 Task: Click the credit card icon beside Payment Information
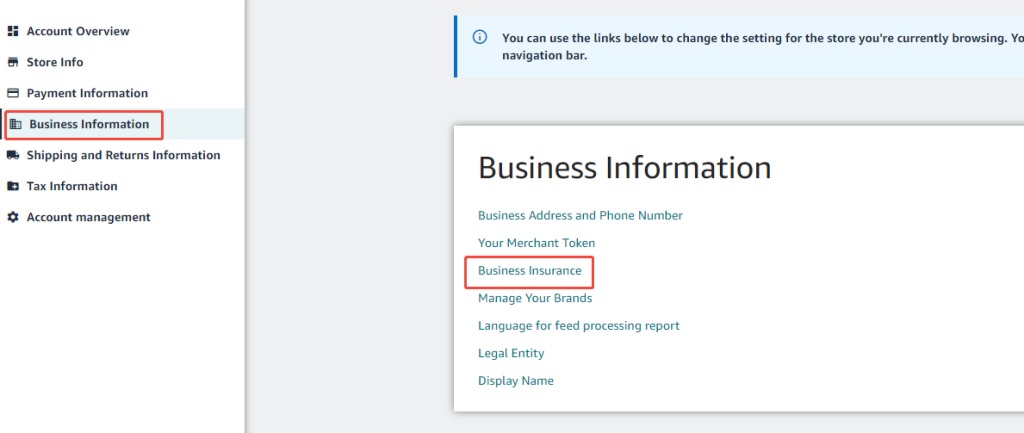point(13,93)
